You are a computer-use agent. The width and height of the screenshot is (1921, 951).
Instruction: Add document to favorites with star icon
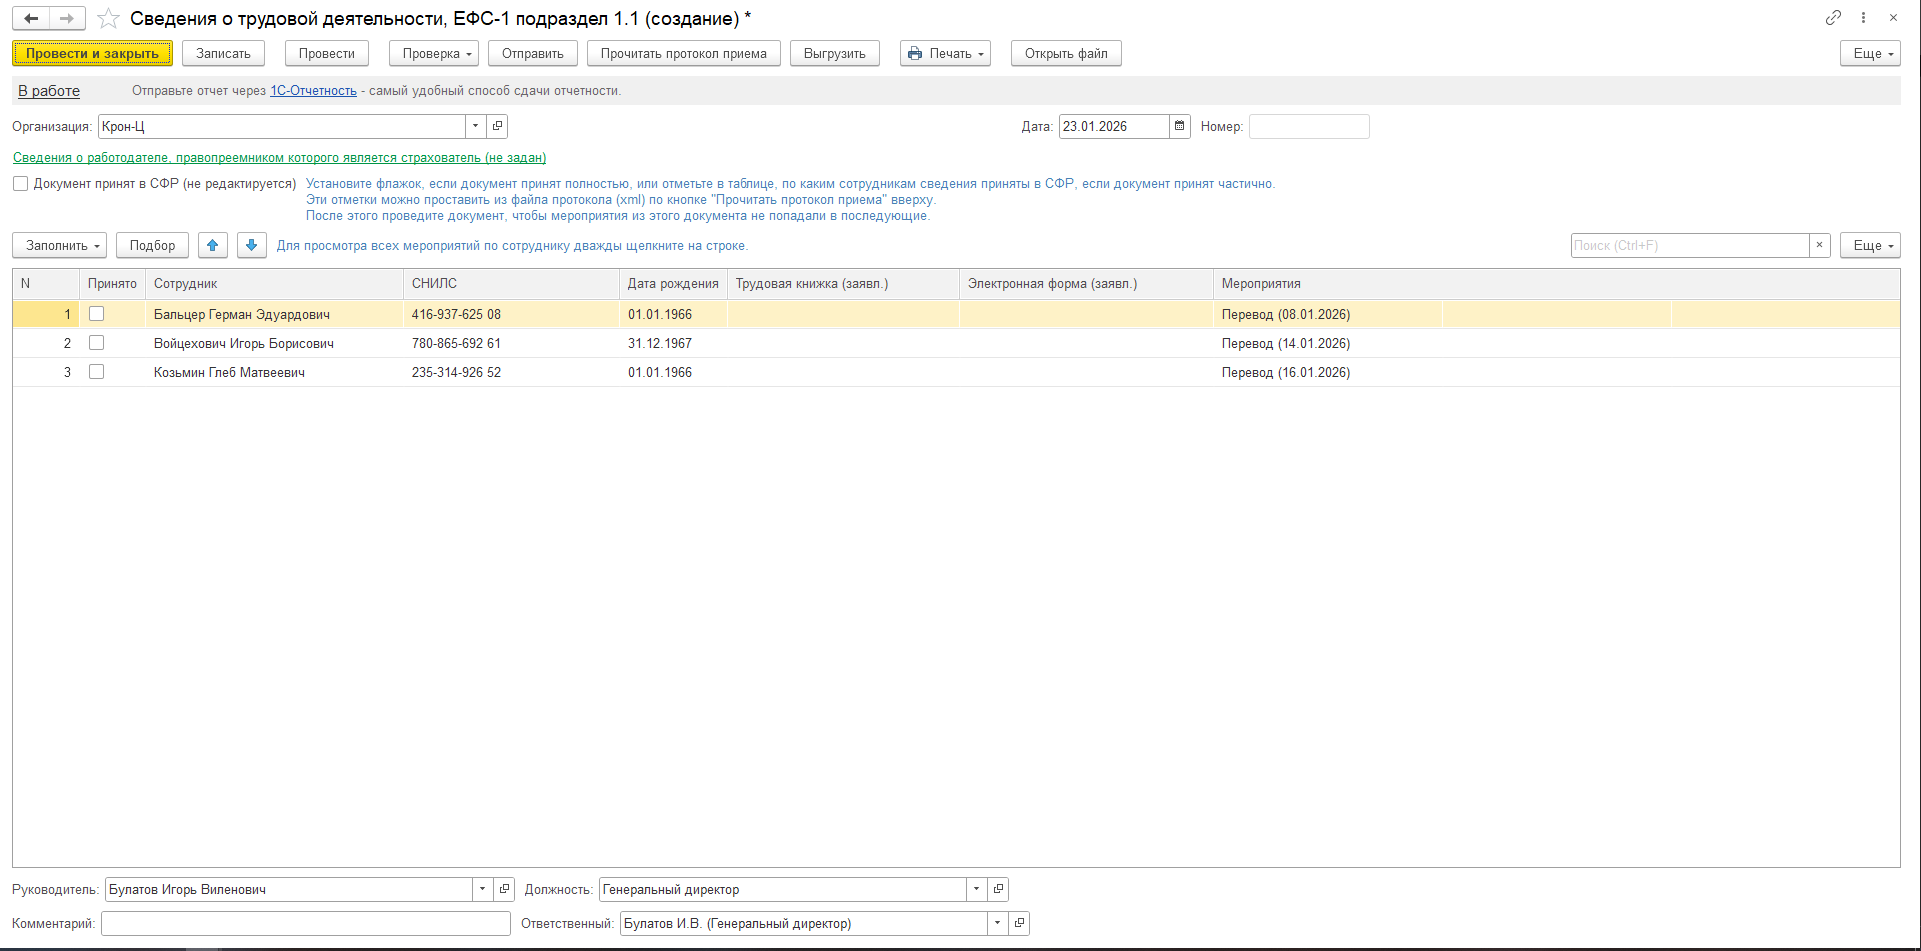point(108,19)
